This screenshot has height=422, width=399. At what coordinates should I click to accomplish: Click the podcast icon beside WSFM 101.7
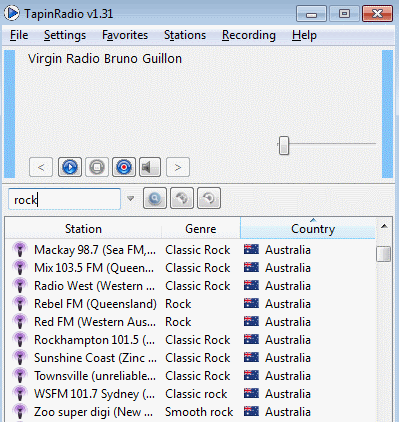[x=20, y=393]
